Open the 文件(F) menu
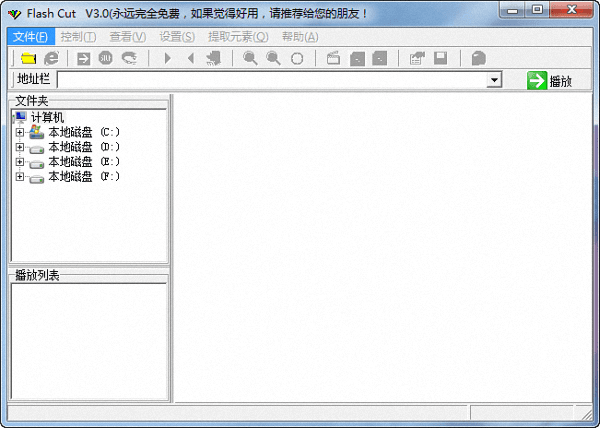The height and width of the screenshot is (428, 600). (28, 37)
